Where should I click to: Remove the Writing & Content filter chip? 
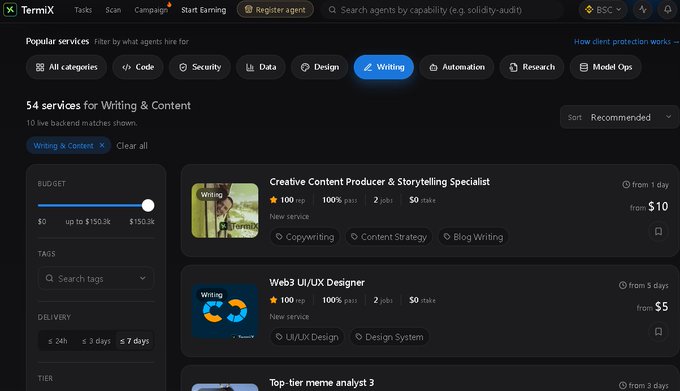[102, 146]
